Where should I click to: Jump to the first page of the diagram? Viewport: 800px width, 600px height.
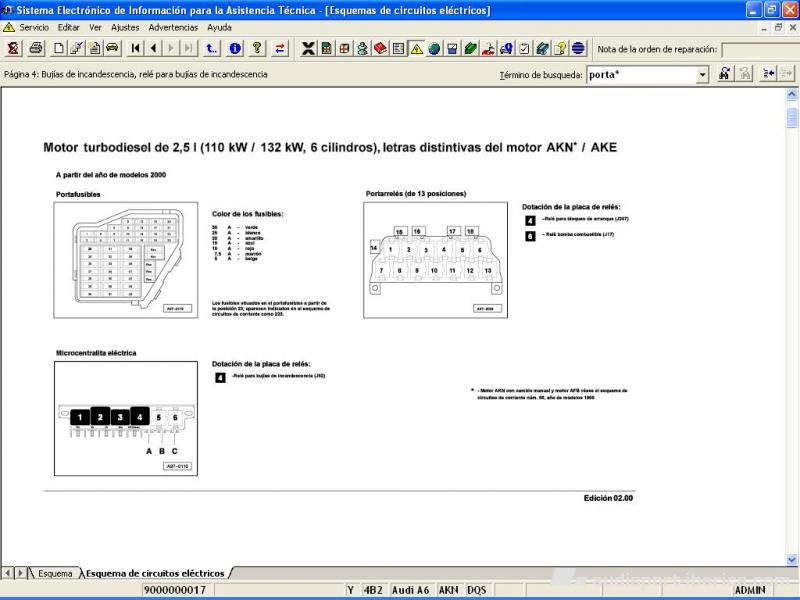[135, 48]
